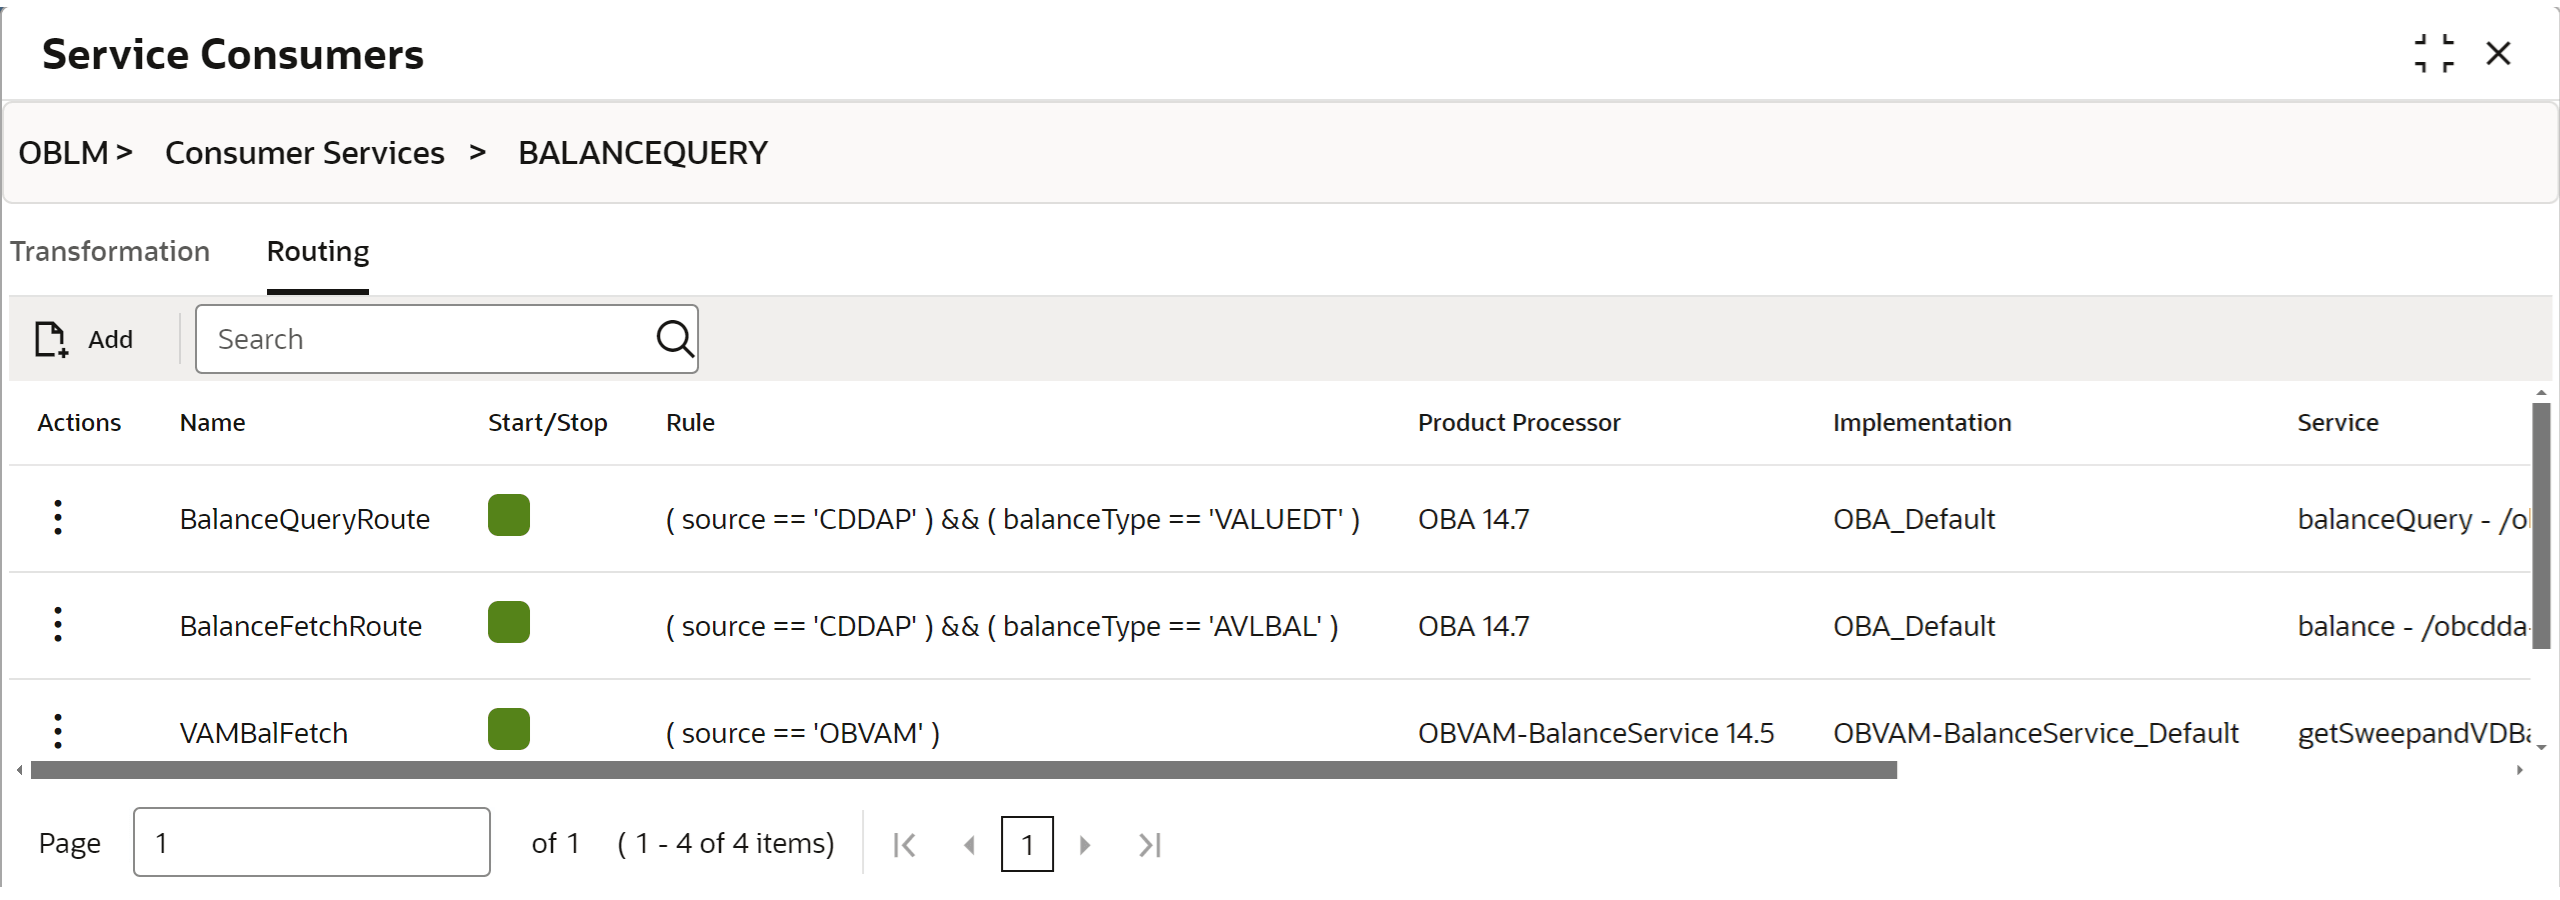Screen dimensions: 2560x900
Task: Go to the next page
Action: click(1085, 845)
